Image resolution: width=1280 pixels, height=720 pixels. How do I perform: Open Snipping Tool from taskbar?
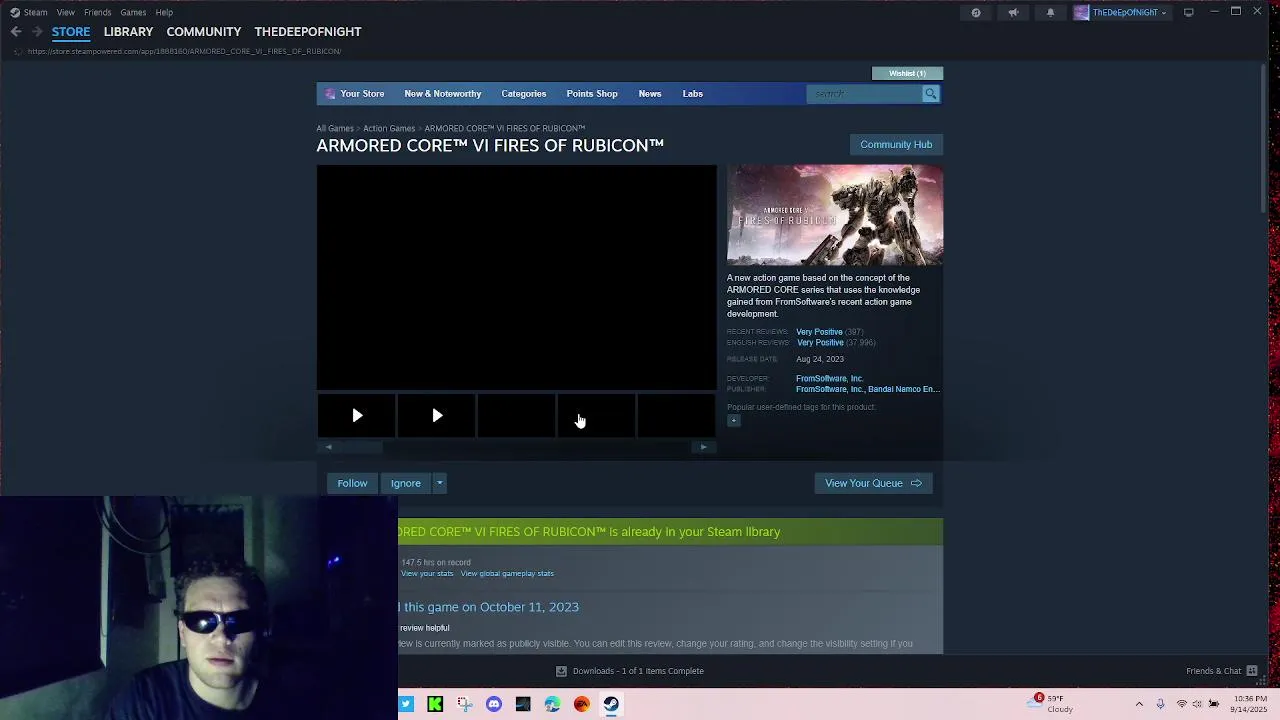click(x=465, y=704)
